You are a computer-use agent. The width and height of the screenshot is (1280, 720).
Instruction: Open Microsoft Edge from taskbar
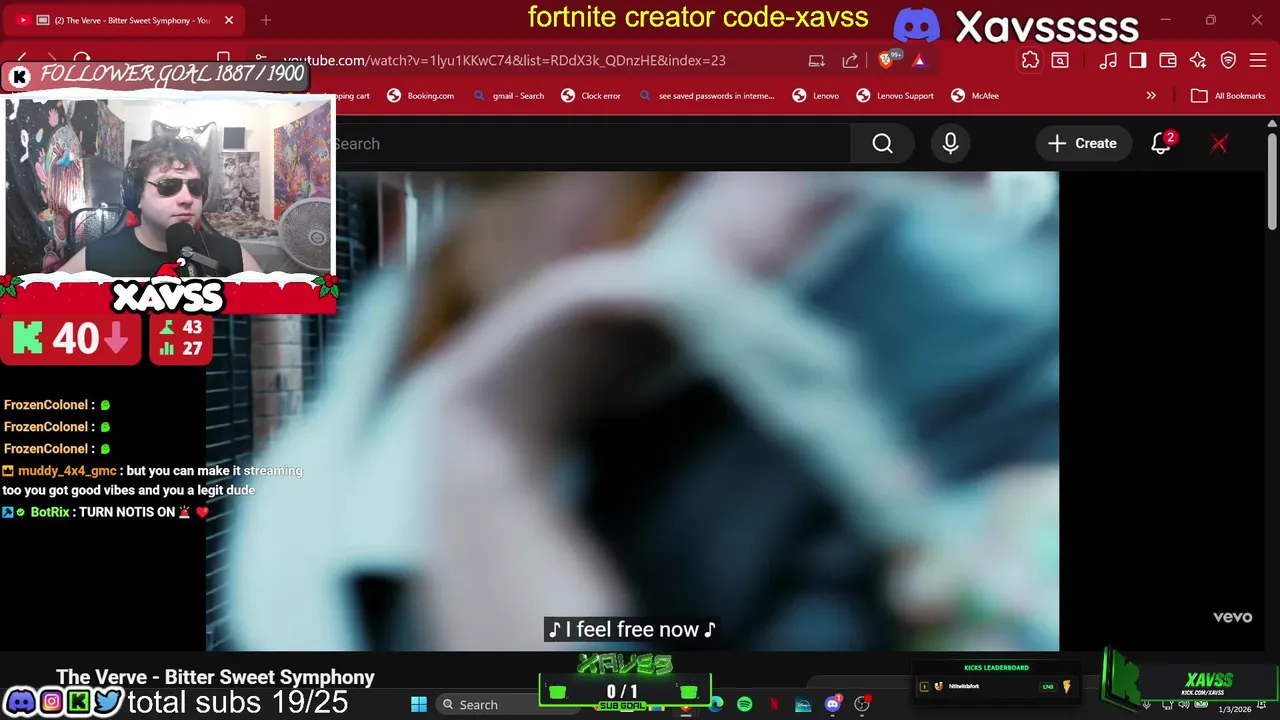pos(716,704)
